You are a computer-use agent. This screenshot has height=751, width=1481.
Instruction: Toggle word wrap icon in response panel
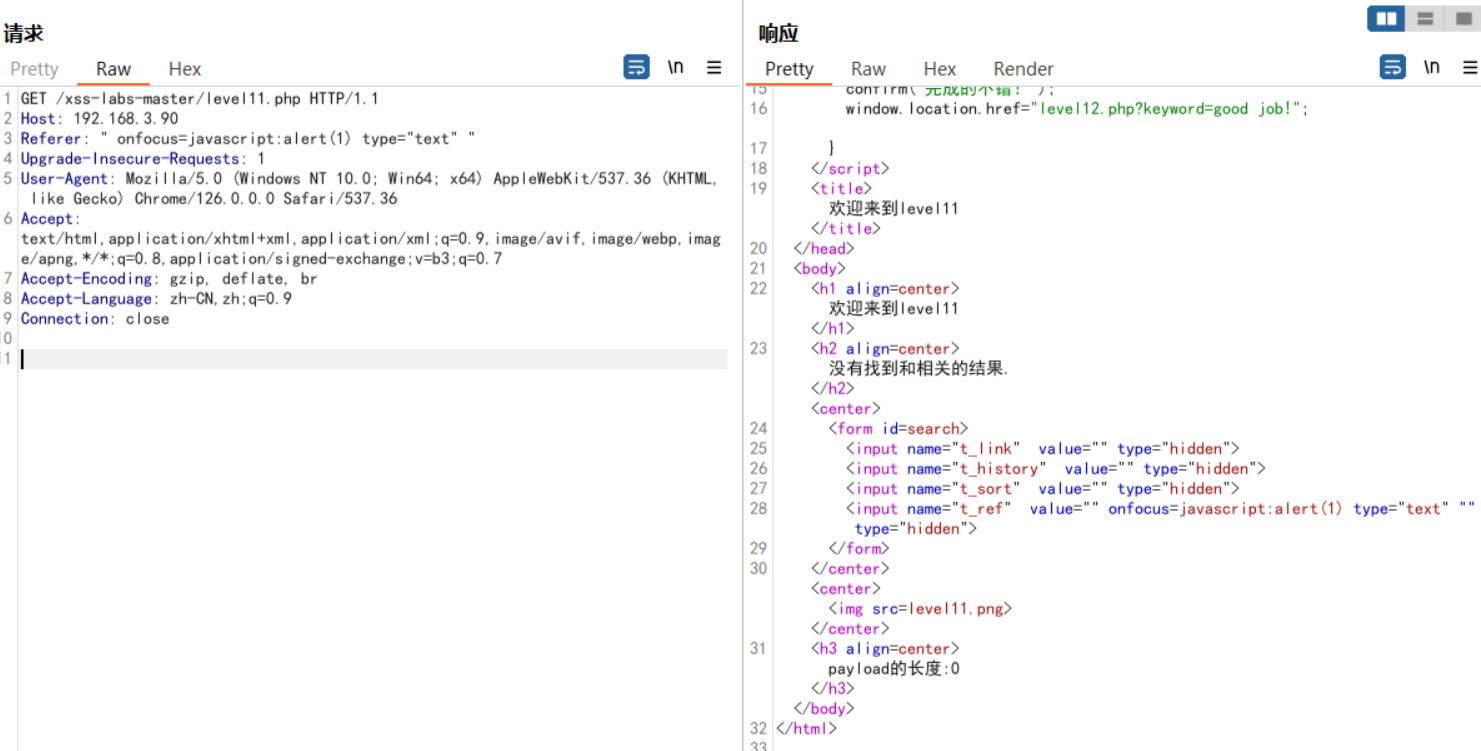point(1392,67)
